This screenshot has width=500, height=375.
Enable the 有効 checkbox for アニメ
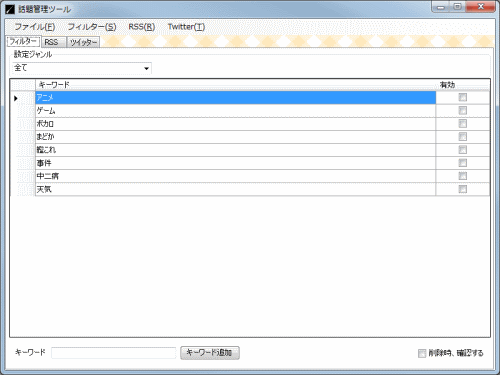(462, 97)
